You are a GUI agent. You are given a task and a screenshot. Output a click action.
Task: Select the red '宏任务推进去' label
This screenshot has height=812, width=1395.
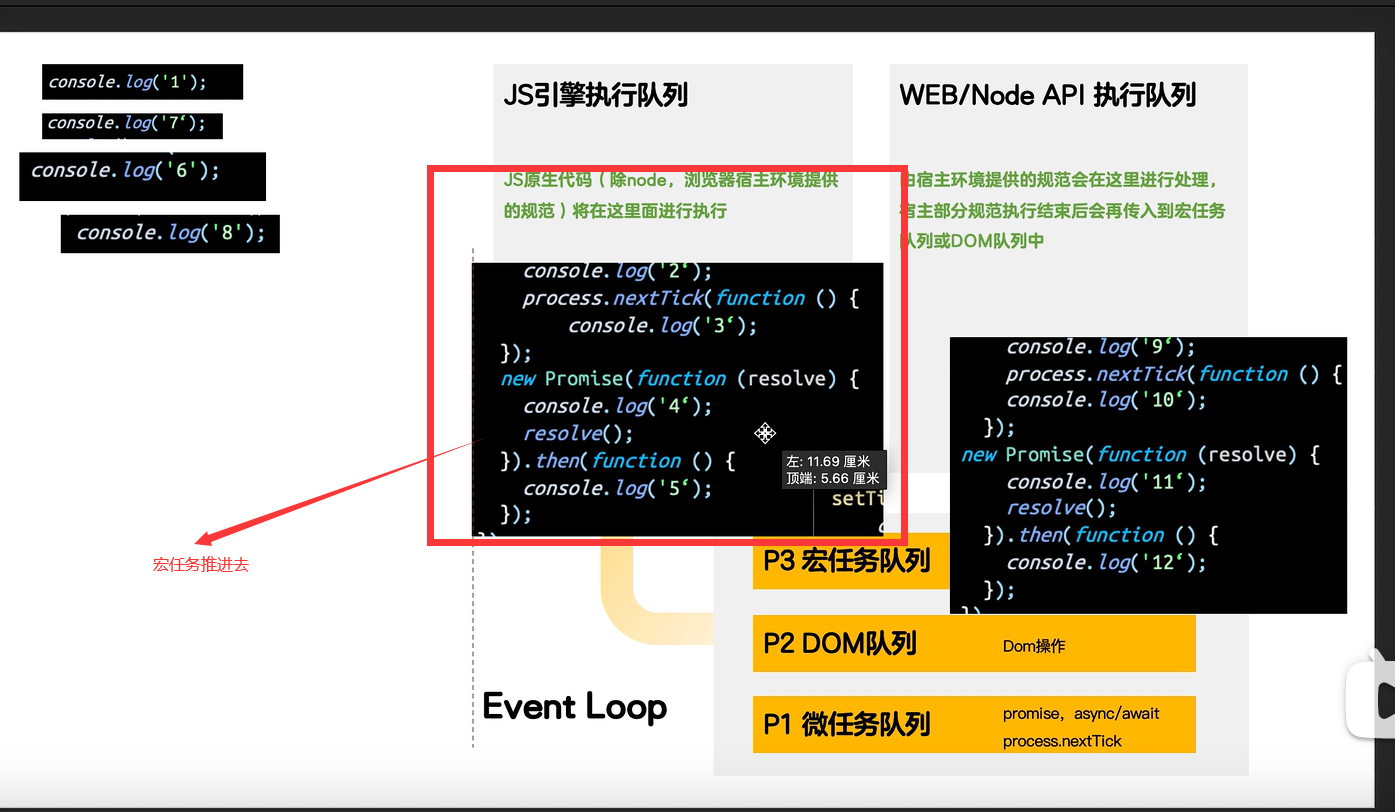coord(201,565)
